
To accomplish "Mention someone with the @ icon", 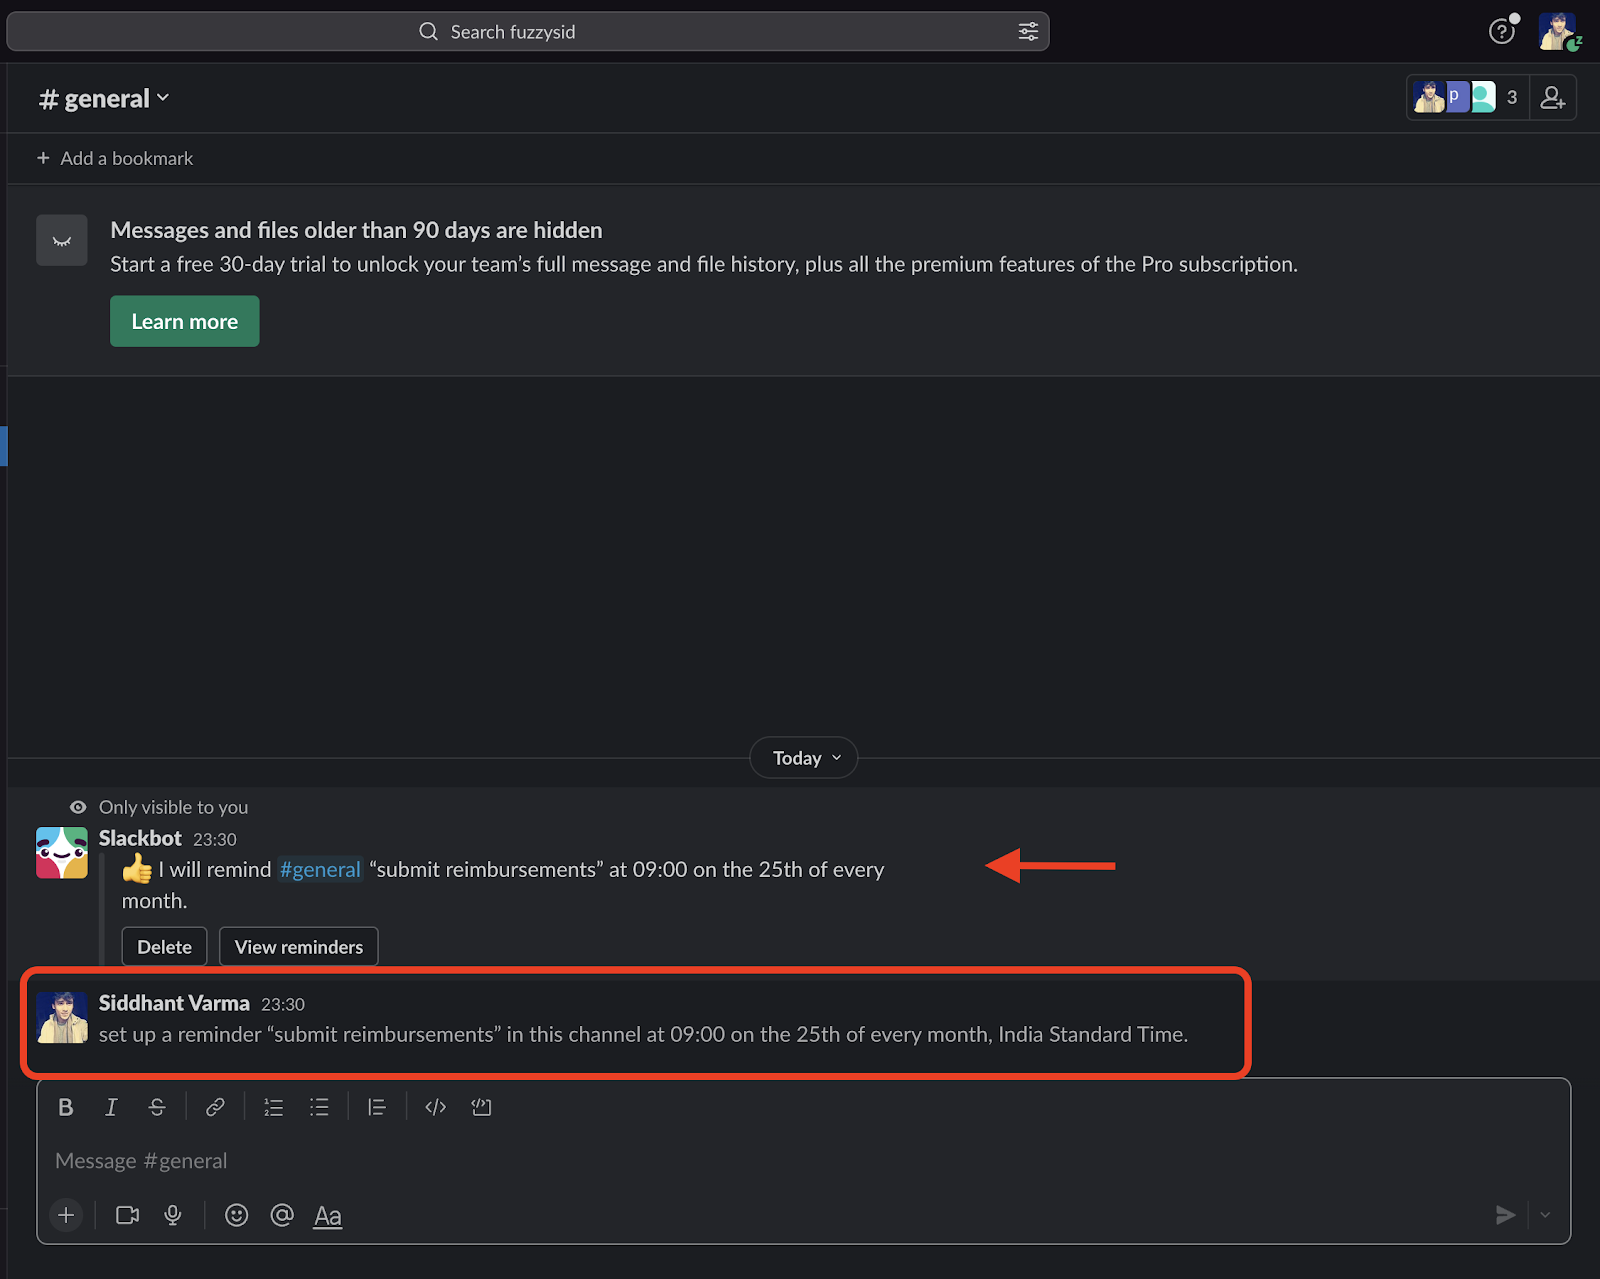I will coord(282,1215).
